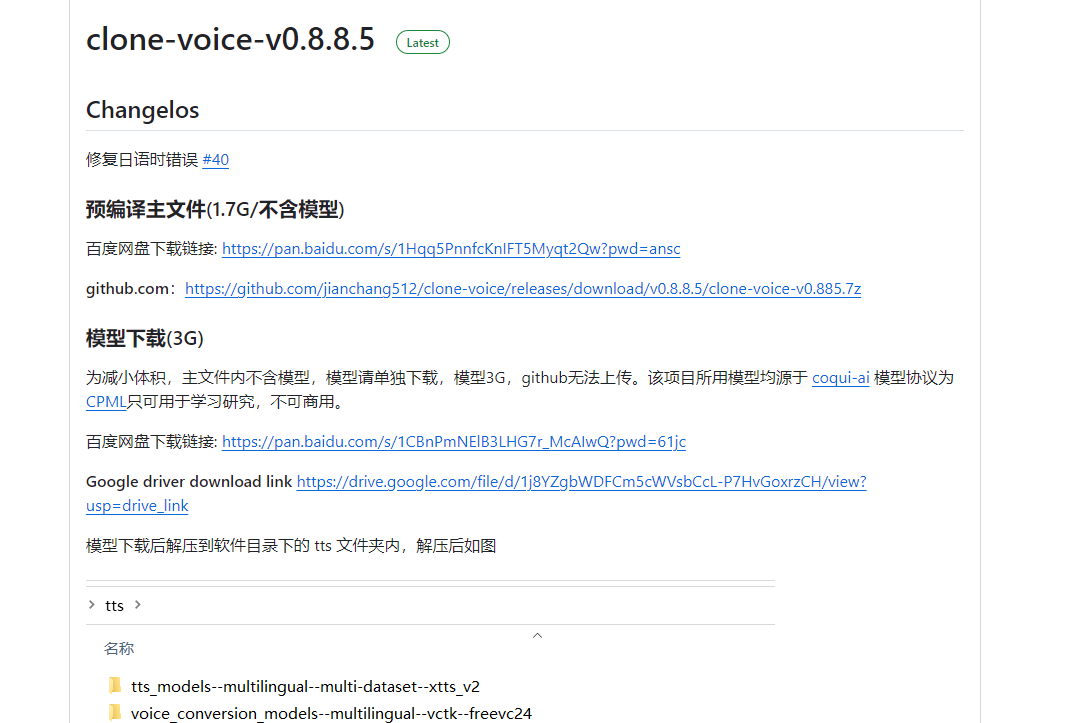Click the github.com: label
This screenshot has width=1077, height=723.
pyautogui.click(x=131, y=288)
